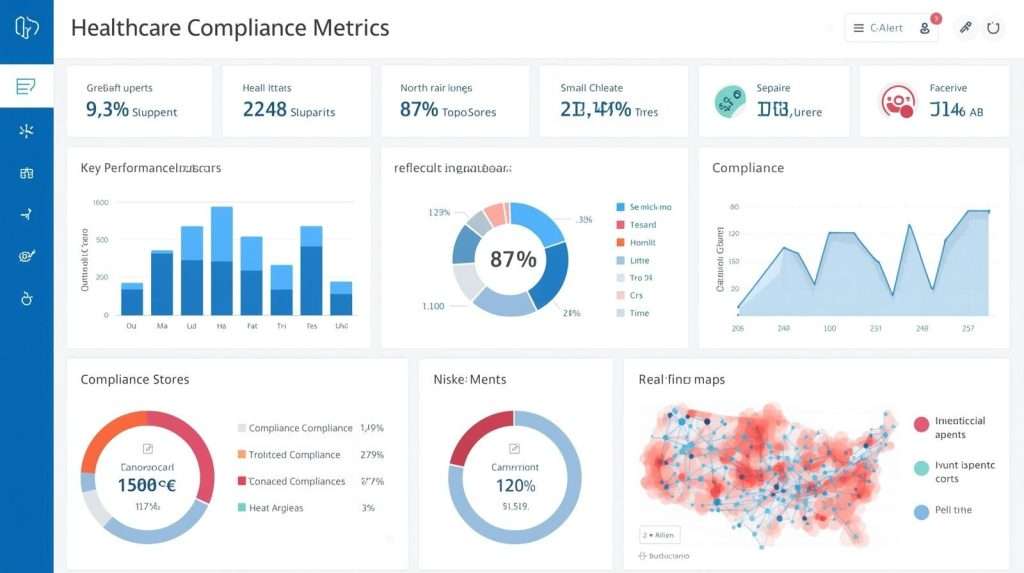Viewport: 1024px width, 573px height.
Task: Click the red Inienticcial apents legend dot
Action: pyautogui.click(x=921, y=425)
